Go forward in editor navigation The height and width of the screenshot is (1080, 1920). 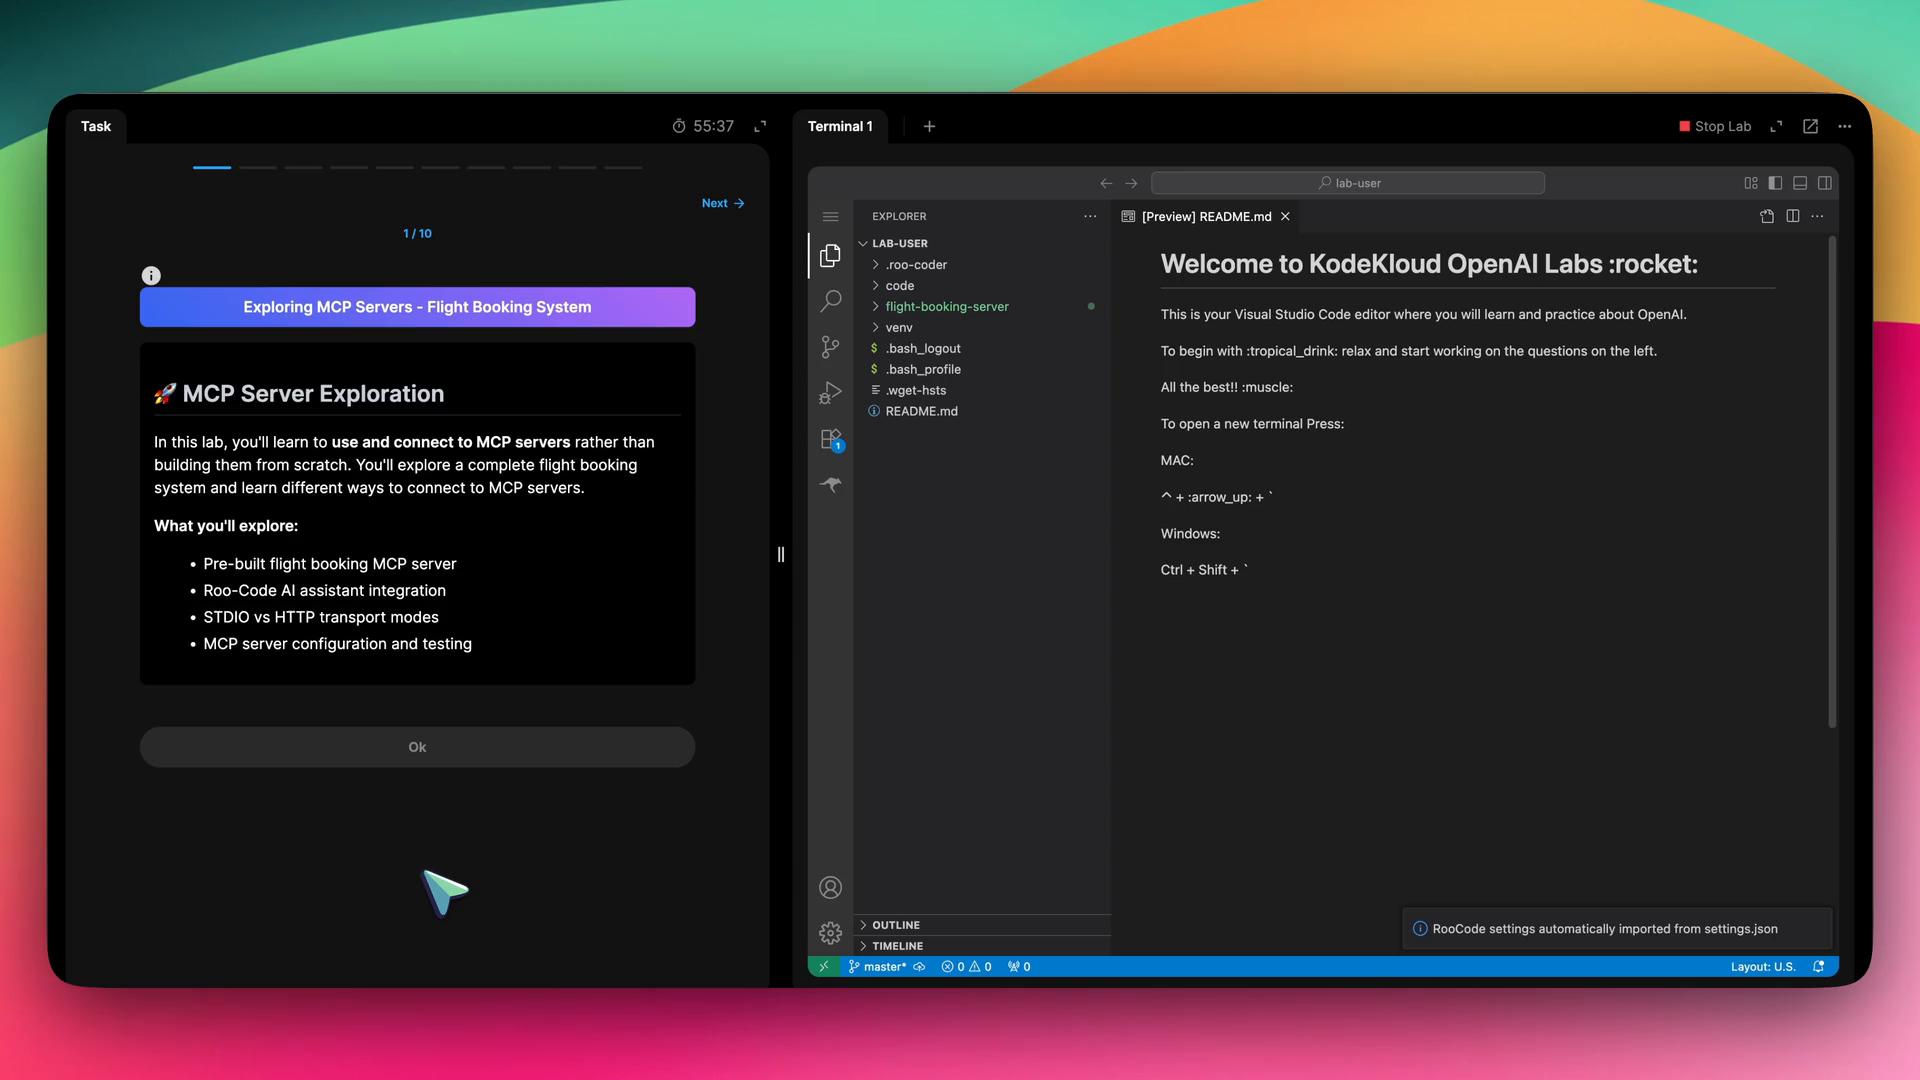[x=1131, y=183]
